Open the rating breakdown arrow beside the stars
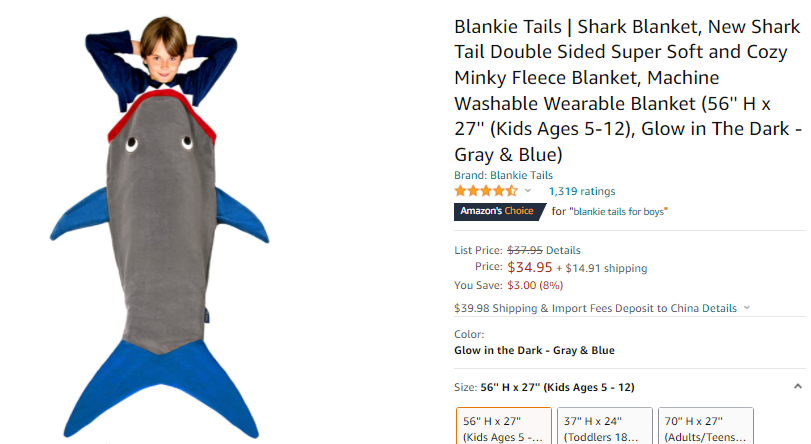 (528, 191)
